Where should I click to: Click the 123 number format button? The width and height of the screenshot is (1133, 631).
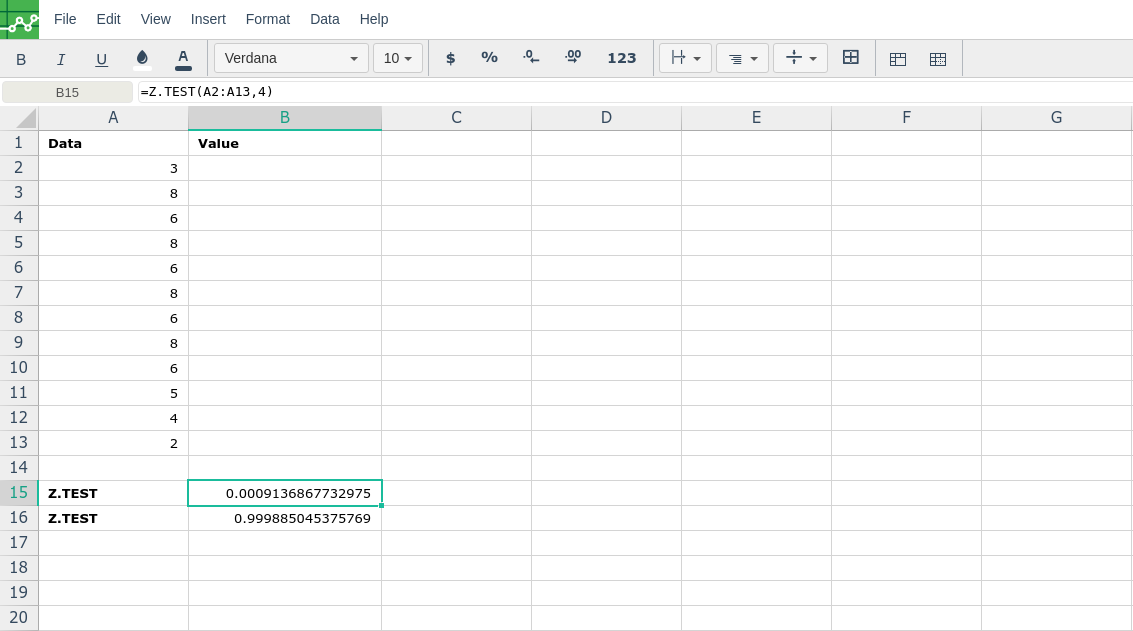coord(622,58)
